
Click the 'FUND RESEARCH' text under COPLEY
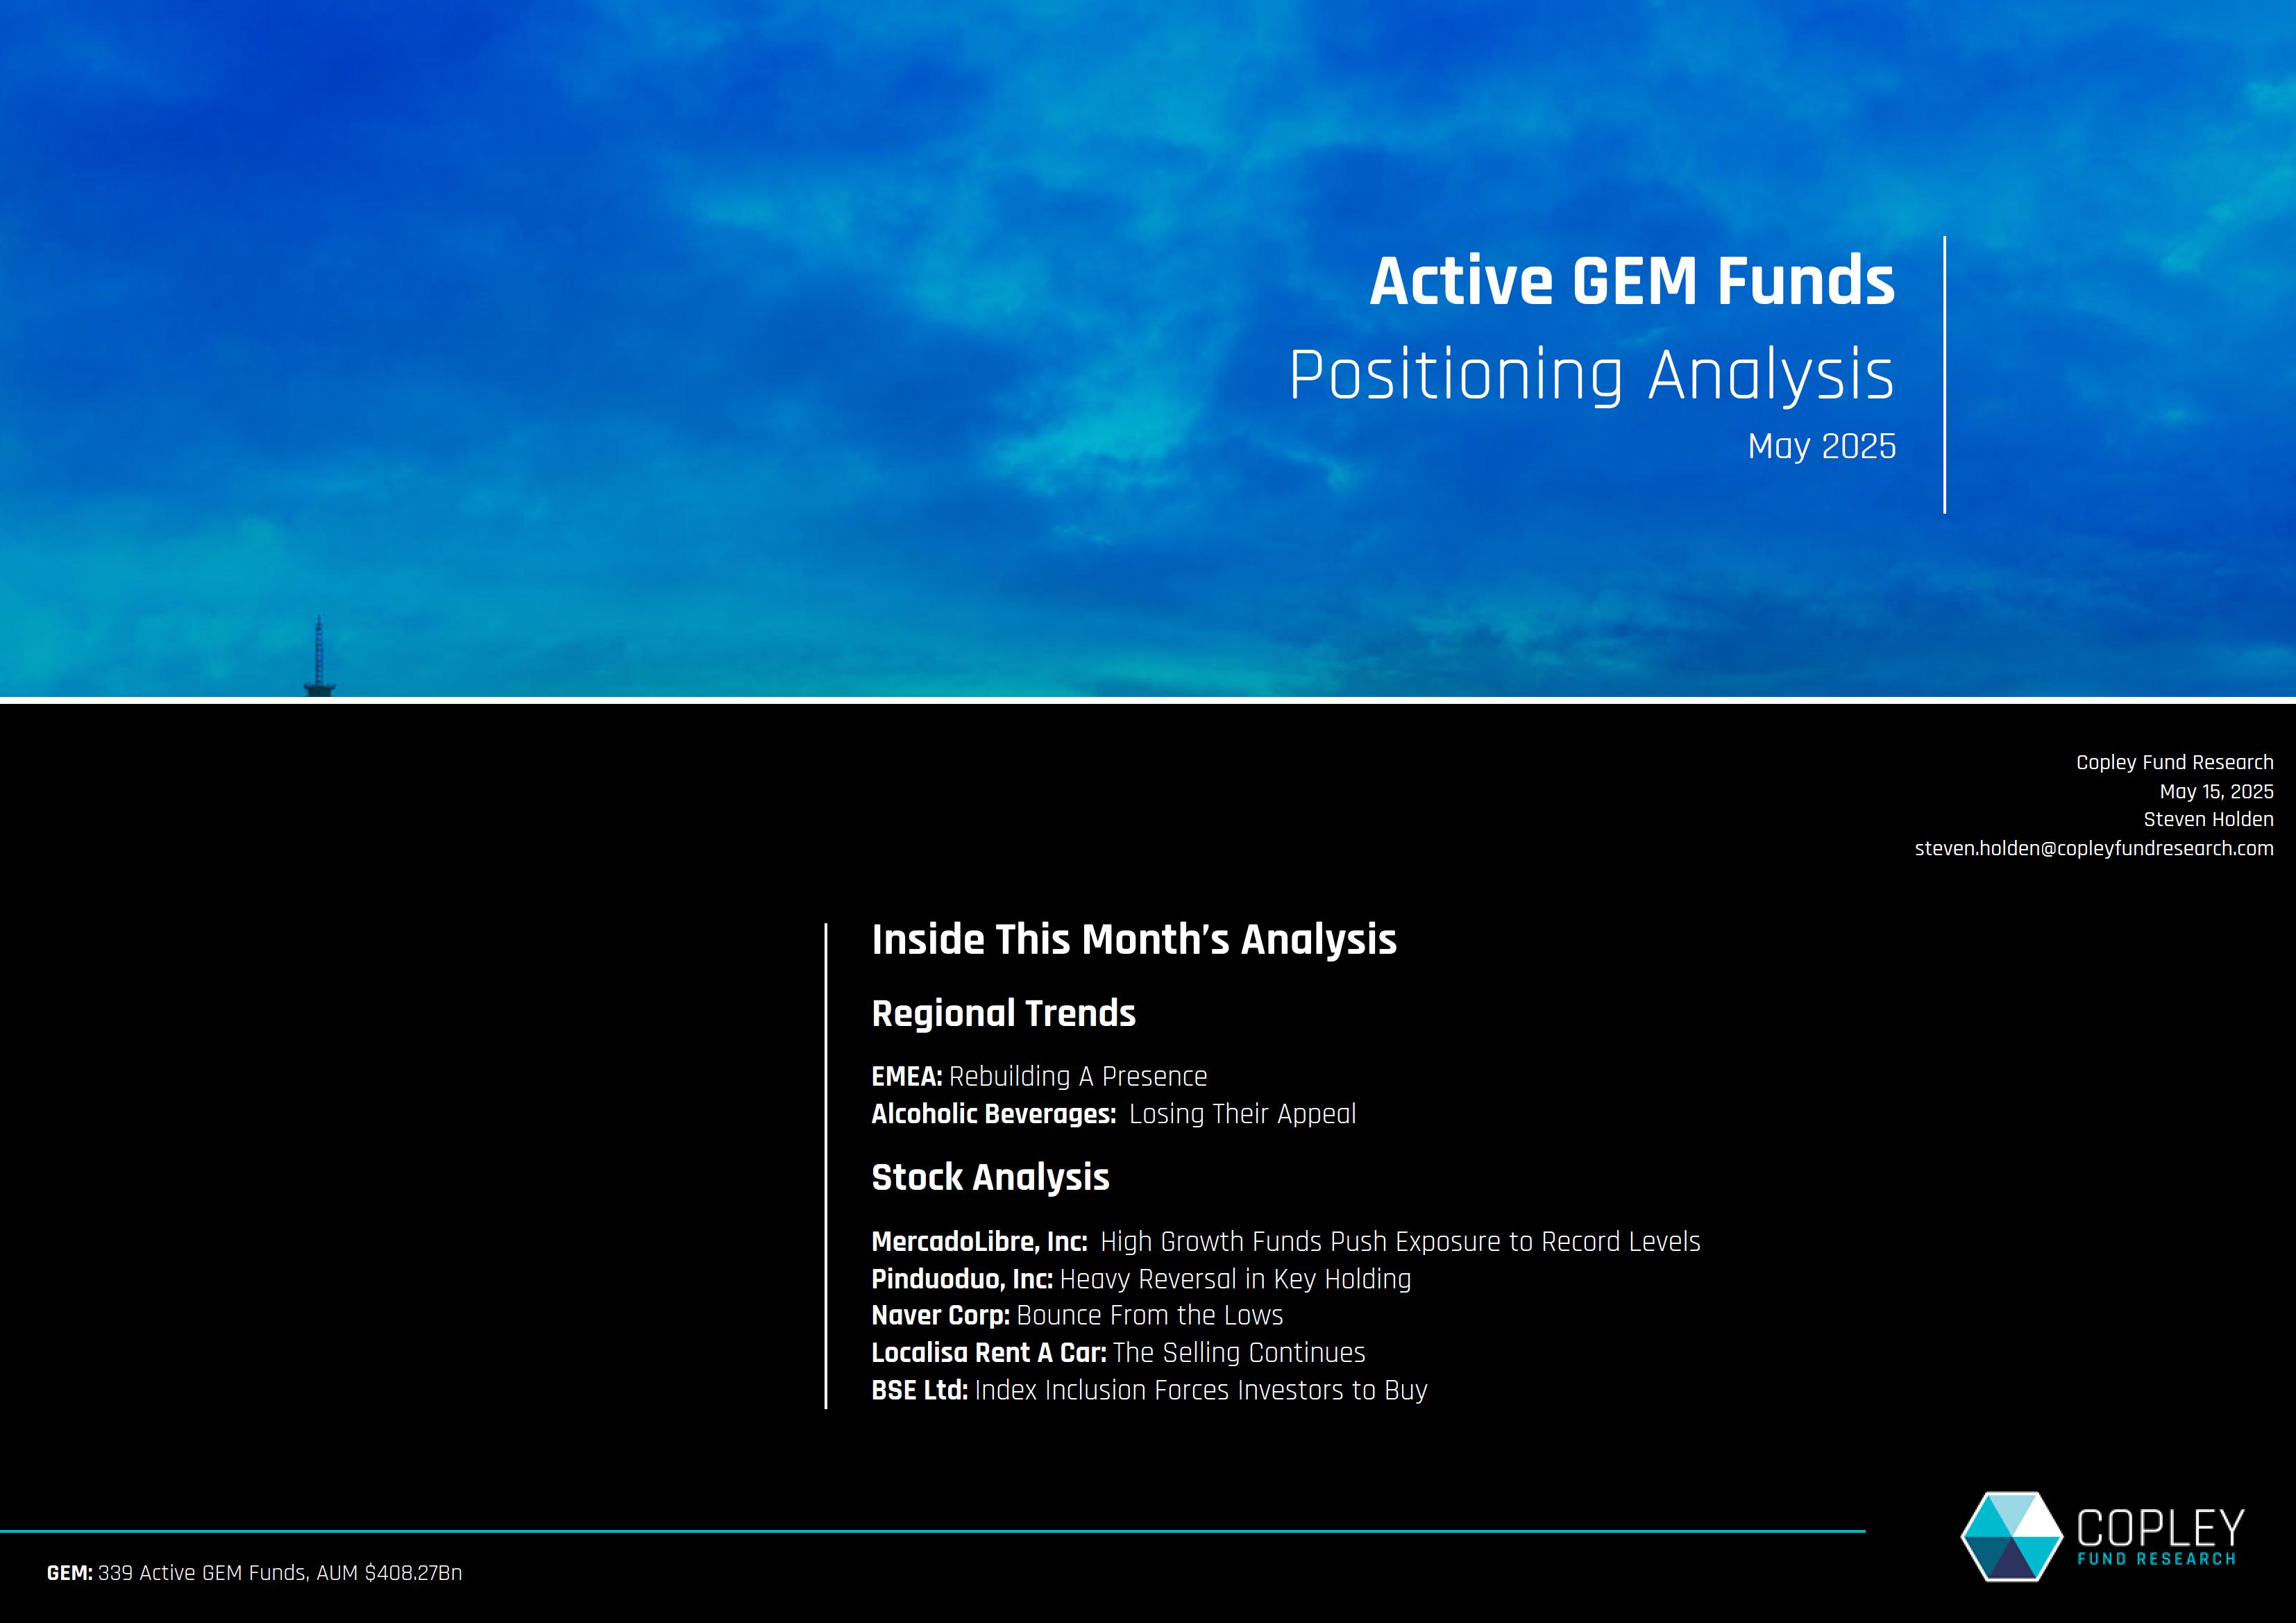pyautogui.click(x=2156, y=1560)
